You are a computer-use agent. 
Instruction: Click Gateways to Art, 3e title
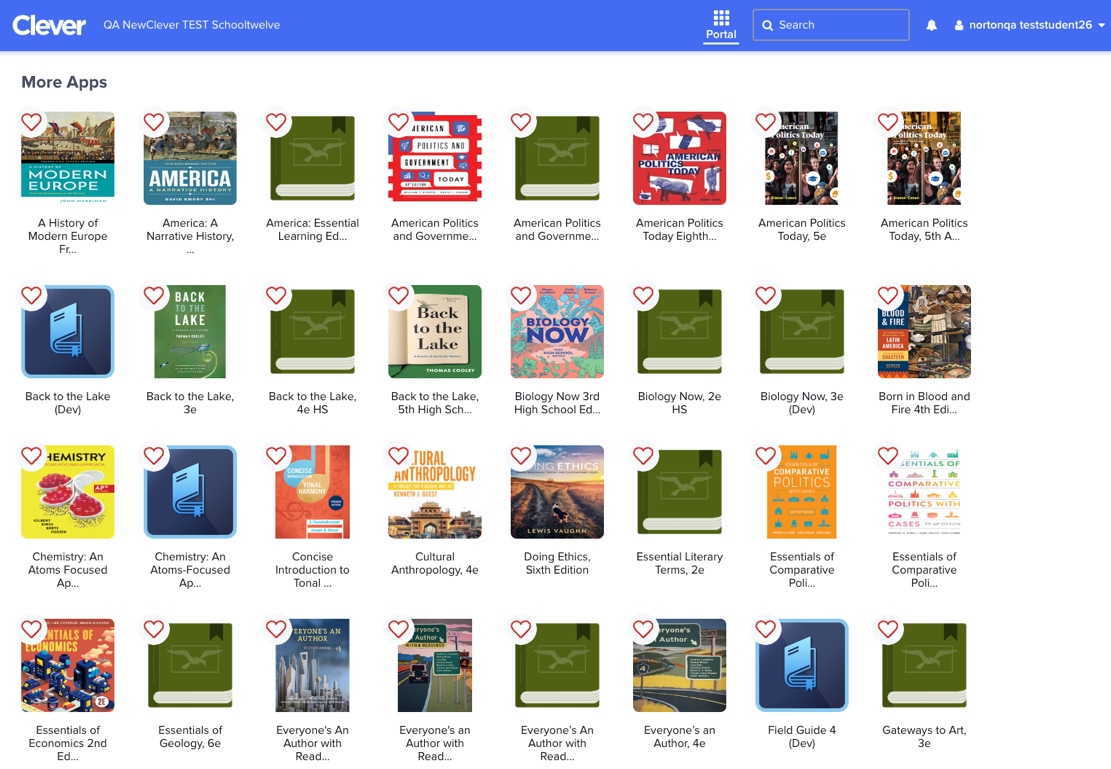924,736
